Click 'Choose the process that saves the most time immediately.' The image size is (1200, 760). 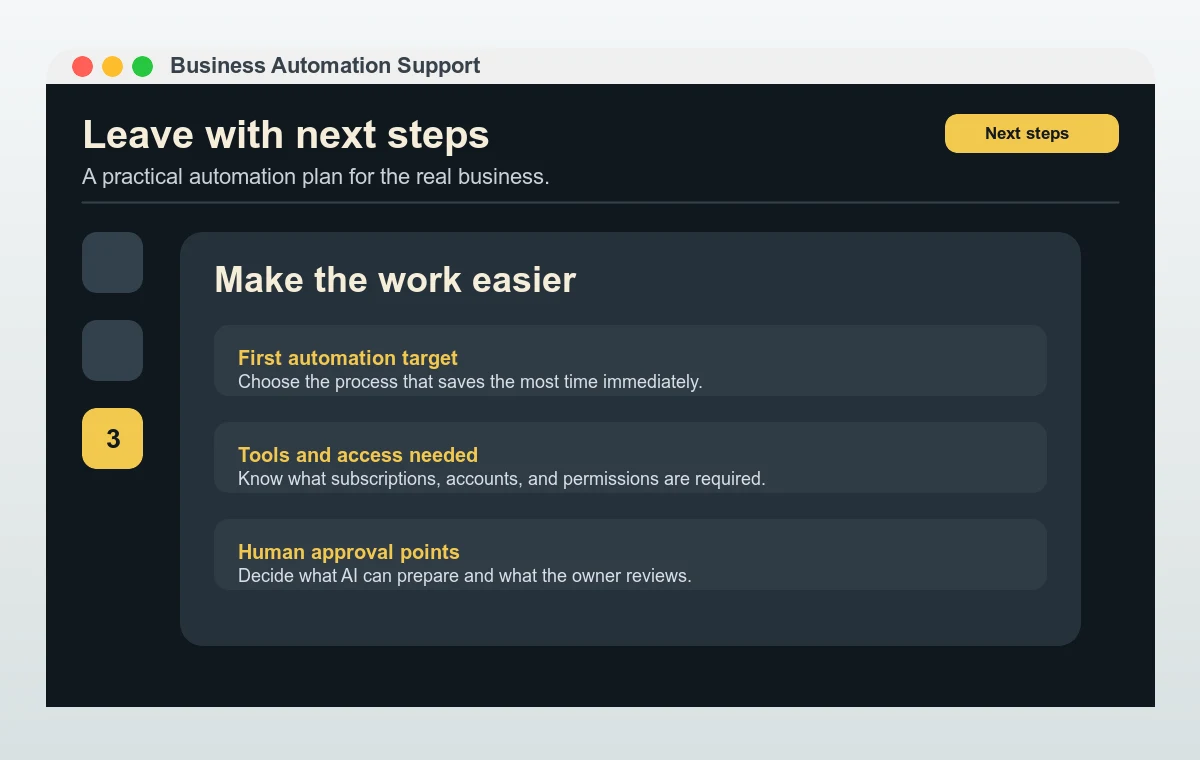coord(470,382)
